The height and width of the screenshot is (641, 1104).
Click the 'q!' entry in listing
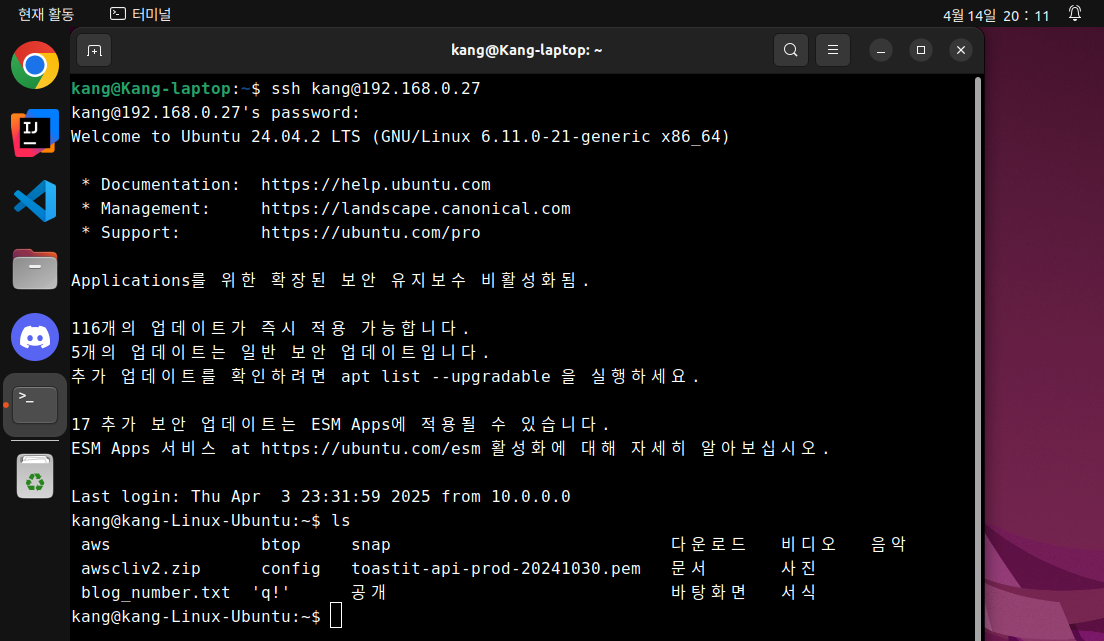tap(271, 592)
